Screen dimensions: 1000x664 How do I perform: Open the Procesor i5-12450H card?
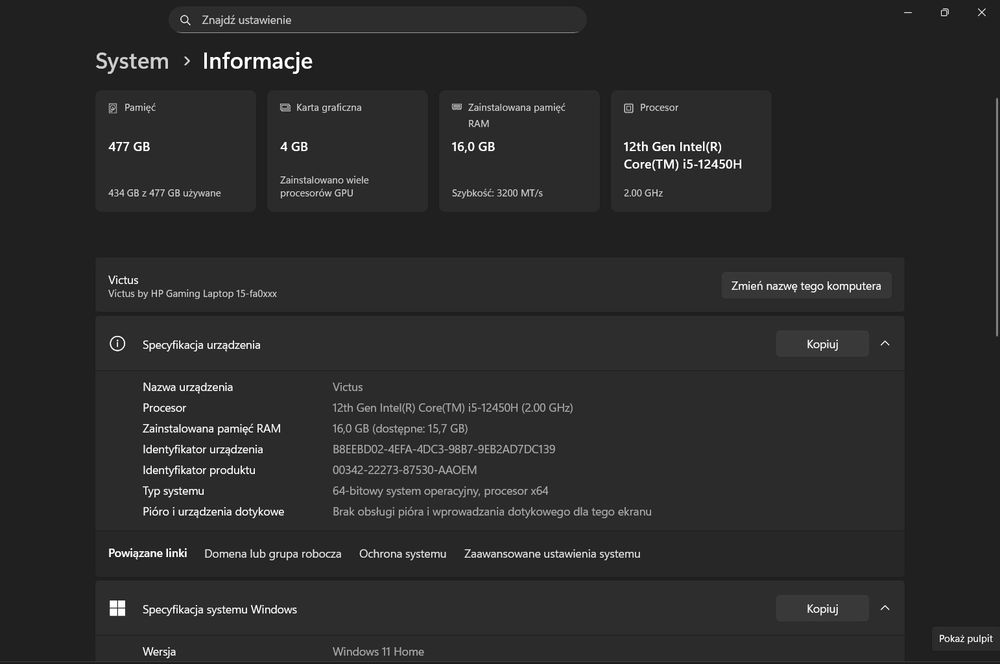point(691,151)
